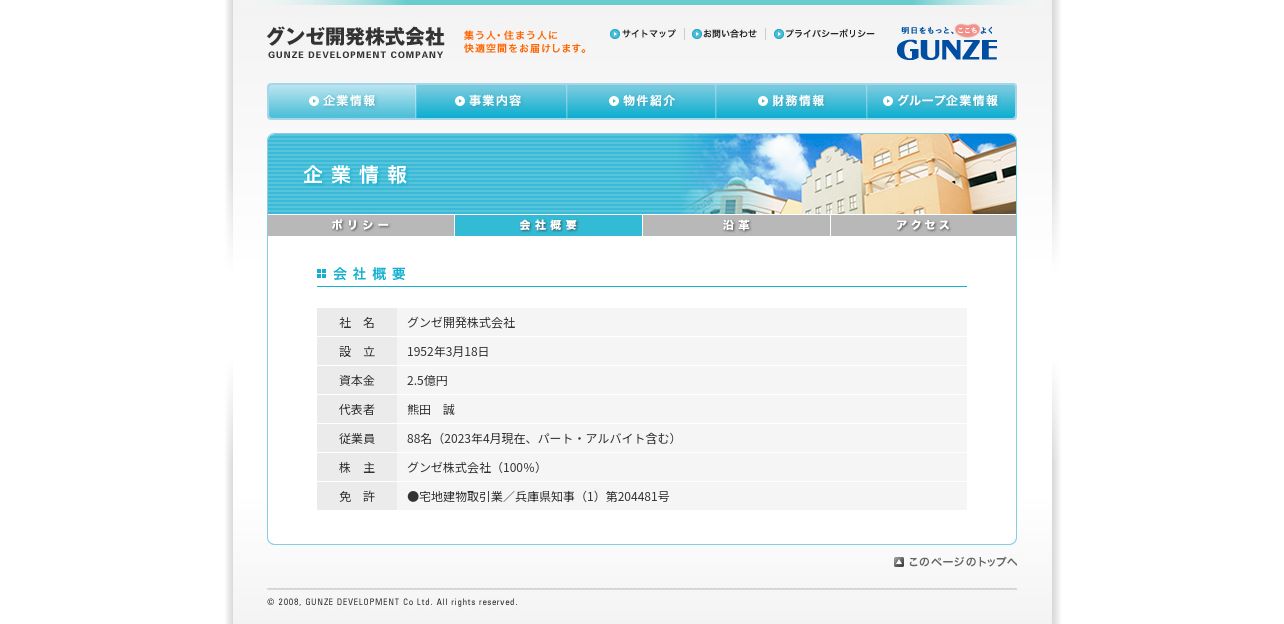The image size is (1284, 624).
Task: Click the representative name 熊田 誠
Action: (431, 410)
